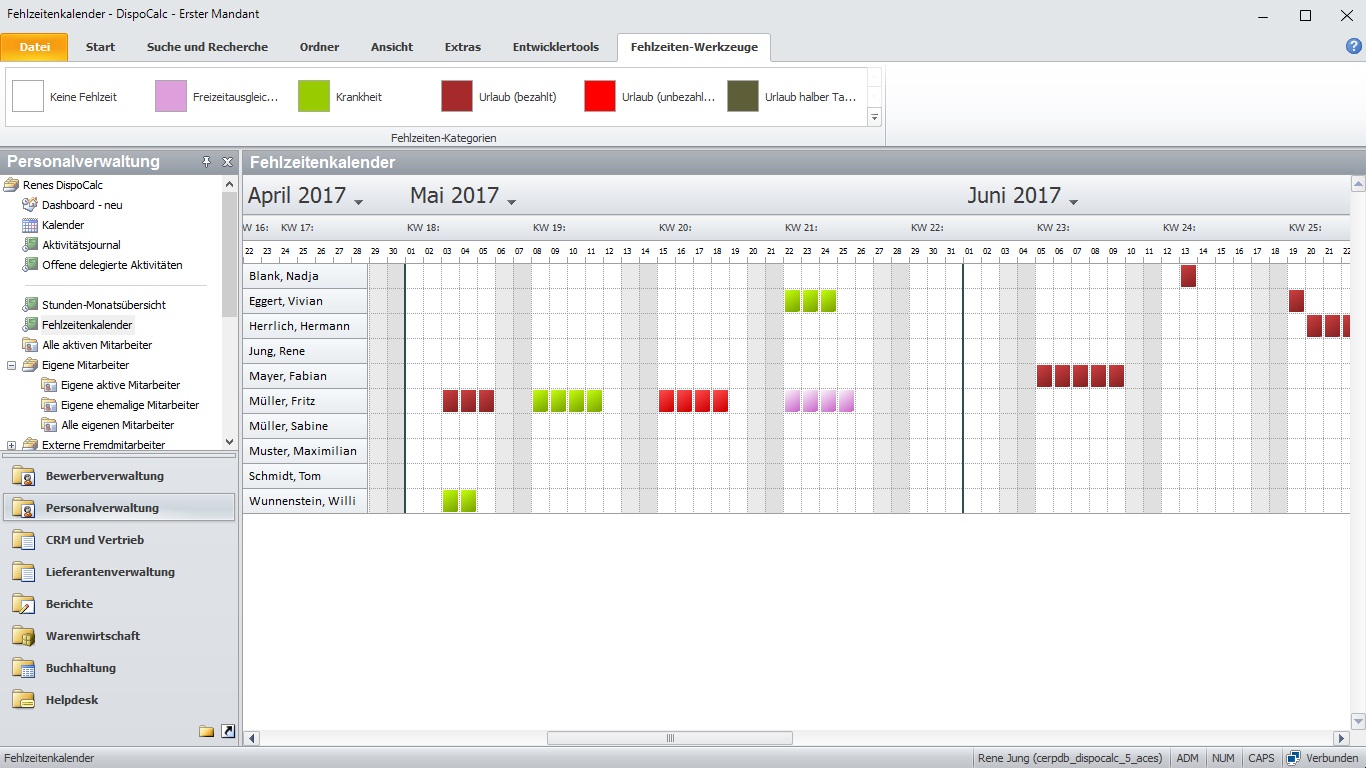Viewport: 1366px width, 768px height.
Task: Switch to the Ansicht ribbon tab
Action: [x=391, y=47]
